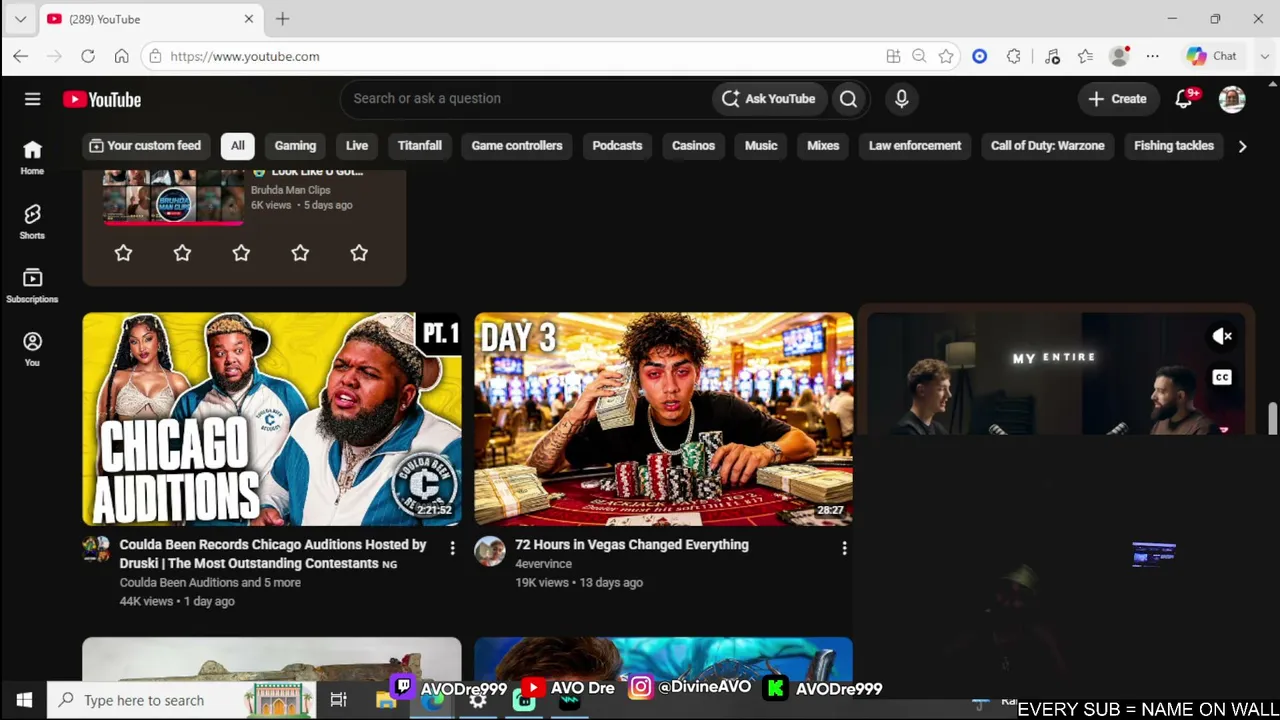Viewport: 1280px width, 720px height.
Task: Show more category chips with right arrow
Action: pyautogui.click(x=1242, y=146)
